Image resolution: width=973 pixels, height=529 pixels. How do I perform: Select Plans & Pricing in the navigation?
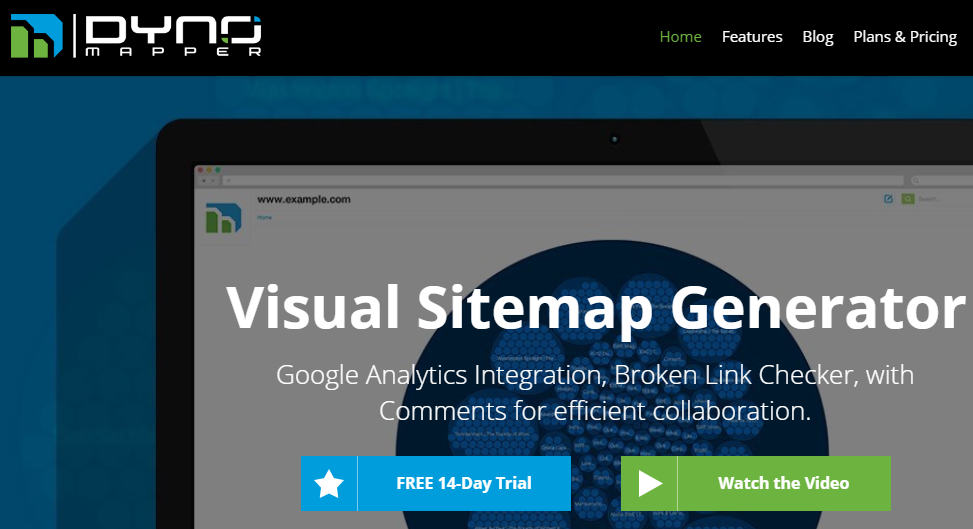[905, 37]
